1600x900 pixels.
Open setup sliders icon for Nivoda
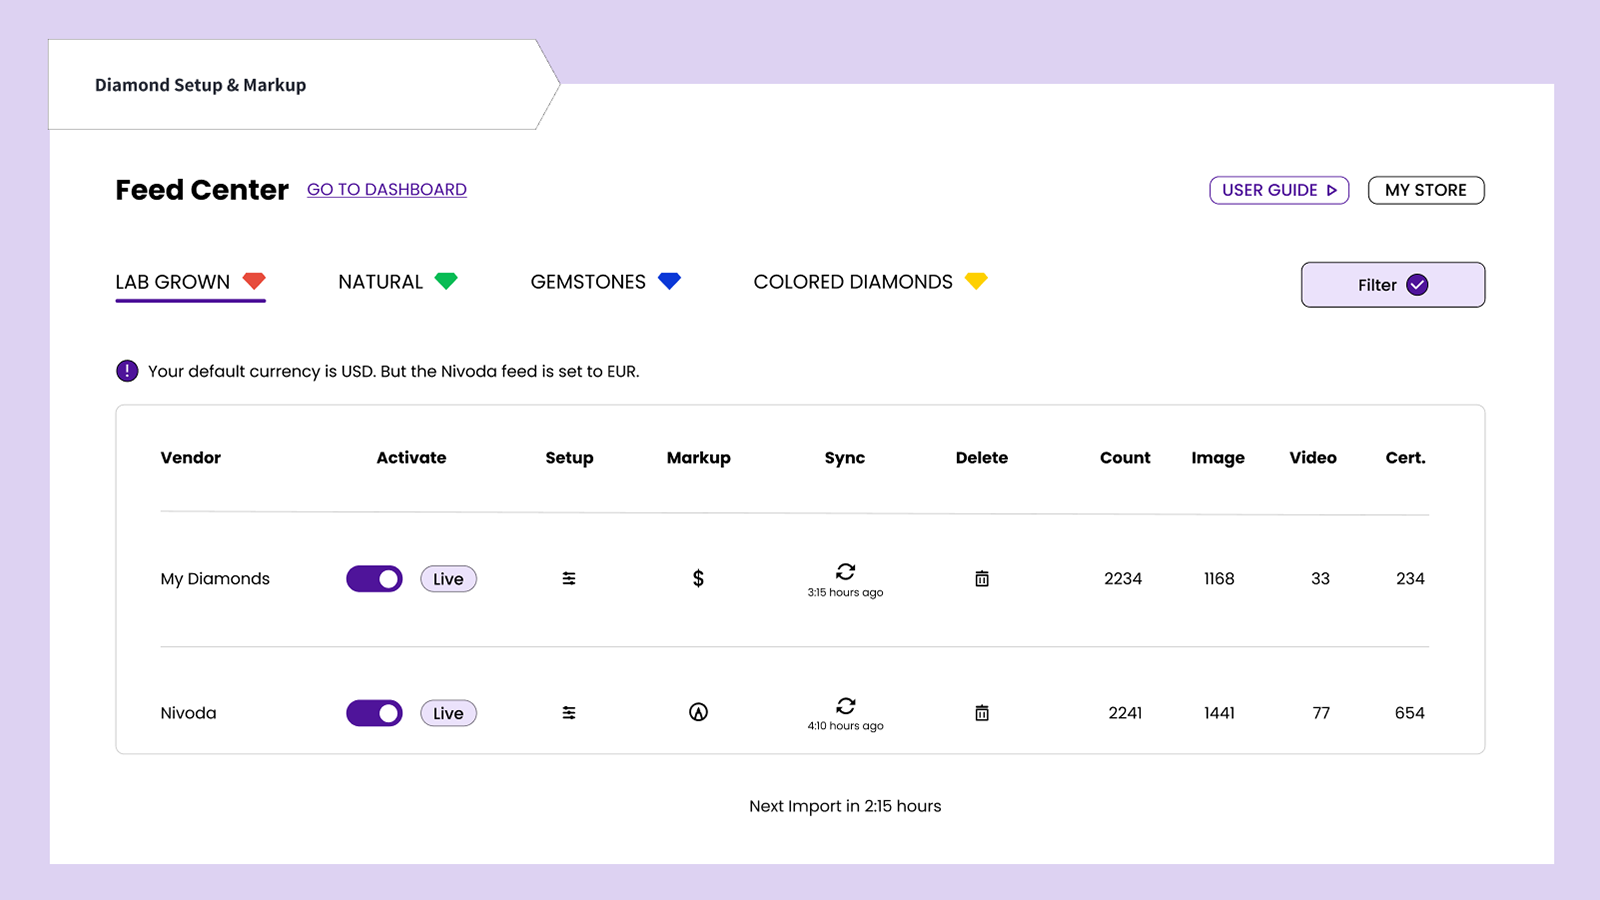(x=569, y=713)
